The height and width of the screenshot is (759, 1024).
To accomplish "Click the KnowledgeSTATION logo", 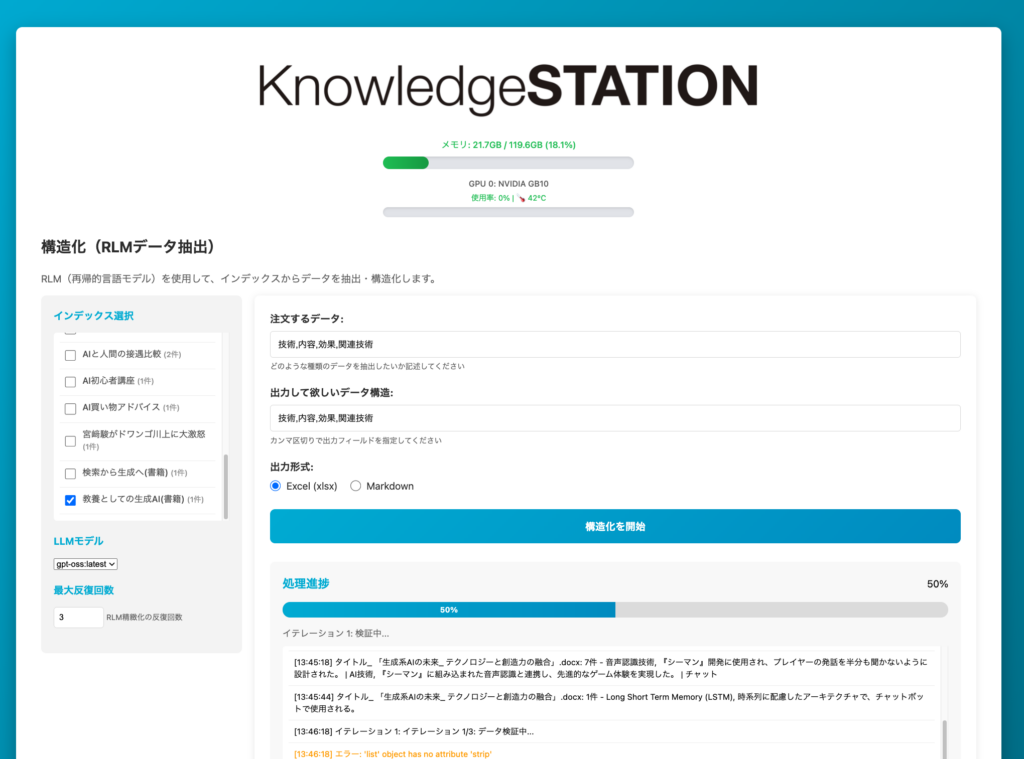I will (508, 87).
